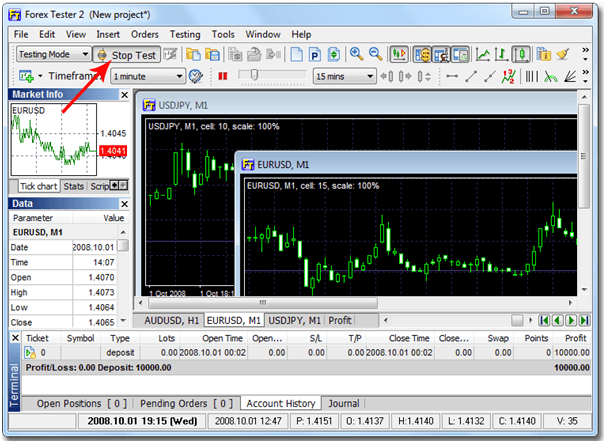Jump to first chart with green arrow
Image resolution: width=606 pixels, height=443 pixels.
[544, 320]
